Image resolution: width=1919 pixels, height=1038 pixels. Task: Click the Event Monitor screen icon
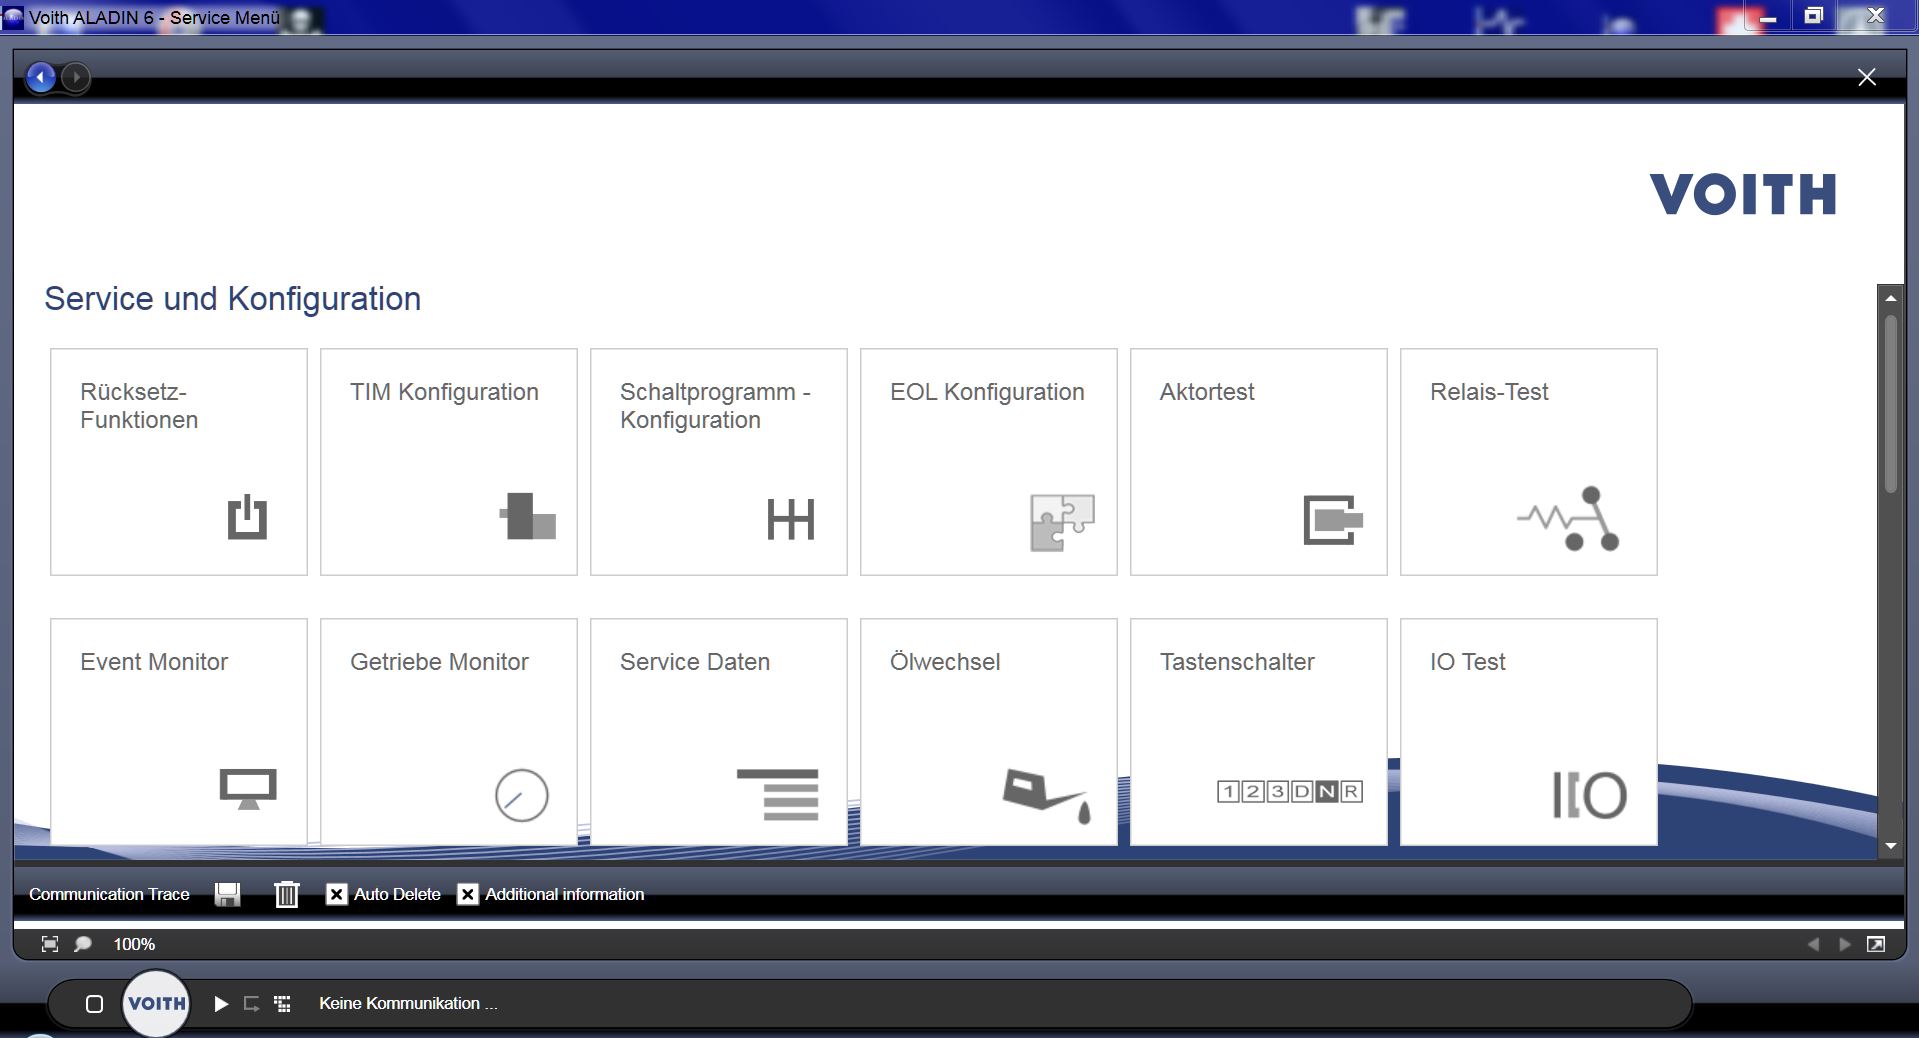coord(248,789)
